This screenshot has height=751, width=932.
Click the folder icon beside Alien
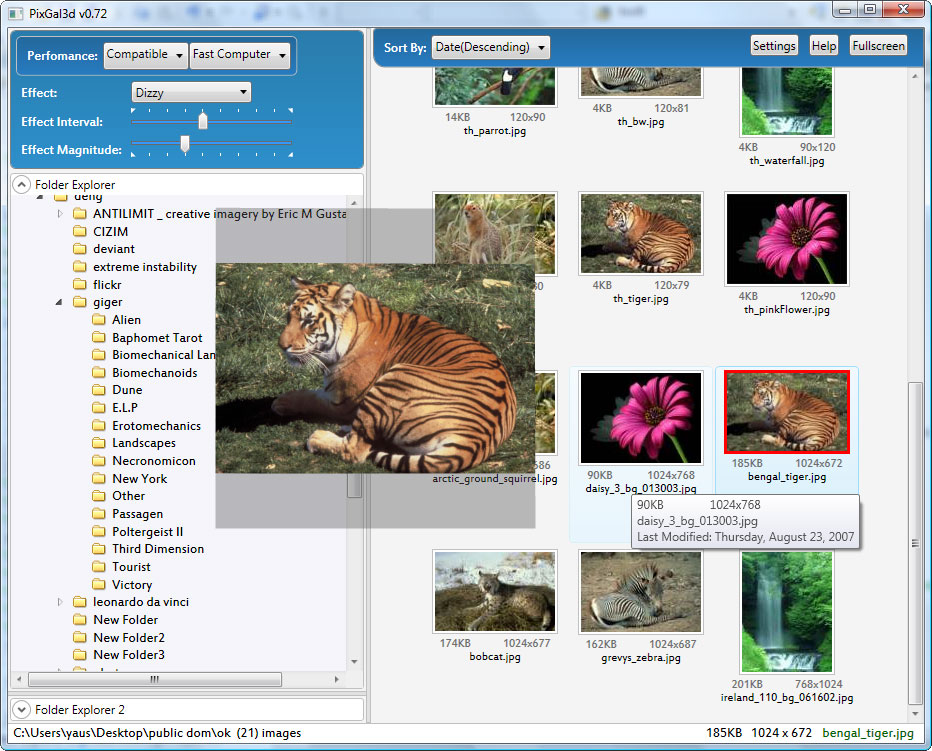click(99, 320)
